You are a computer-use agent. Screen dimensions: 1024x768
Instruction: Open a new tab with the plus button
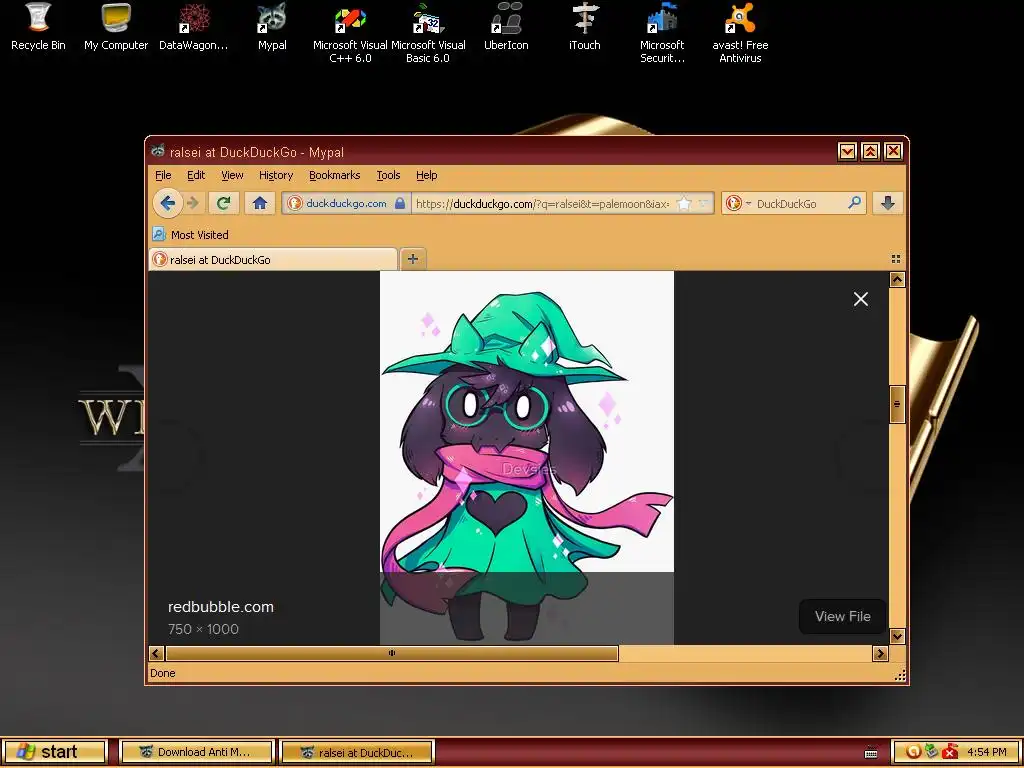tap(412, 259)
